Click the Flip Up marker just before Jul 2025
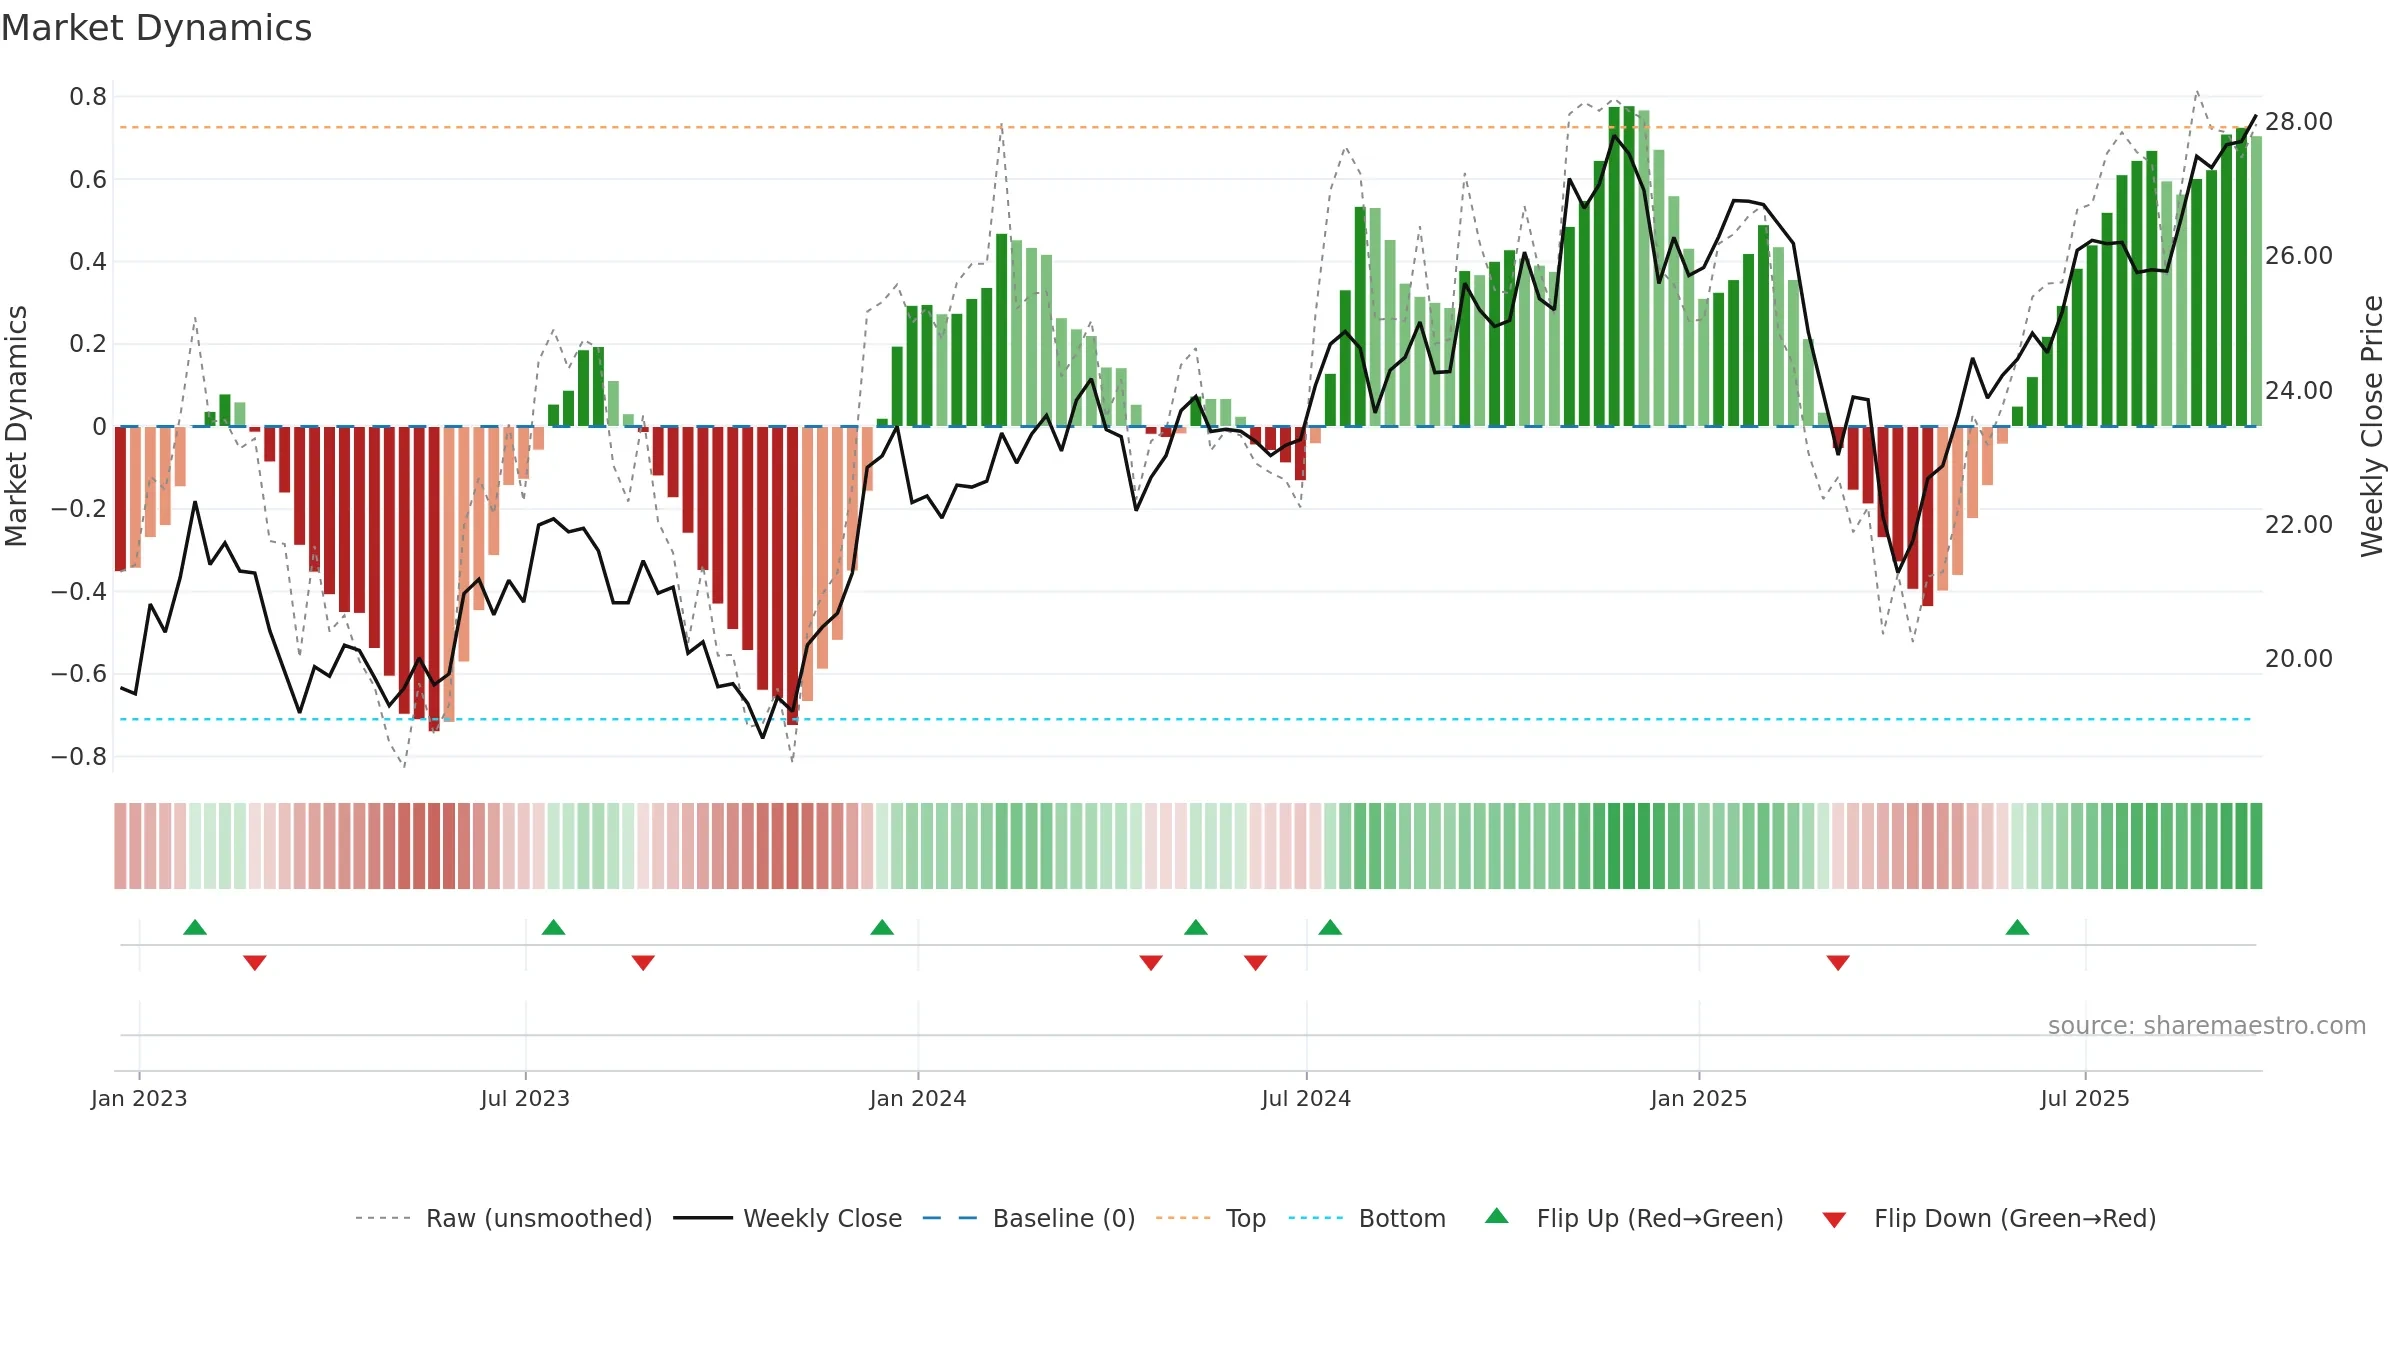This screenshot has width=2400, height=1350. (x=2017, y=927)
